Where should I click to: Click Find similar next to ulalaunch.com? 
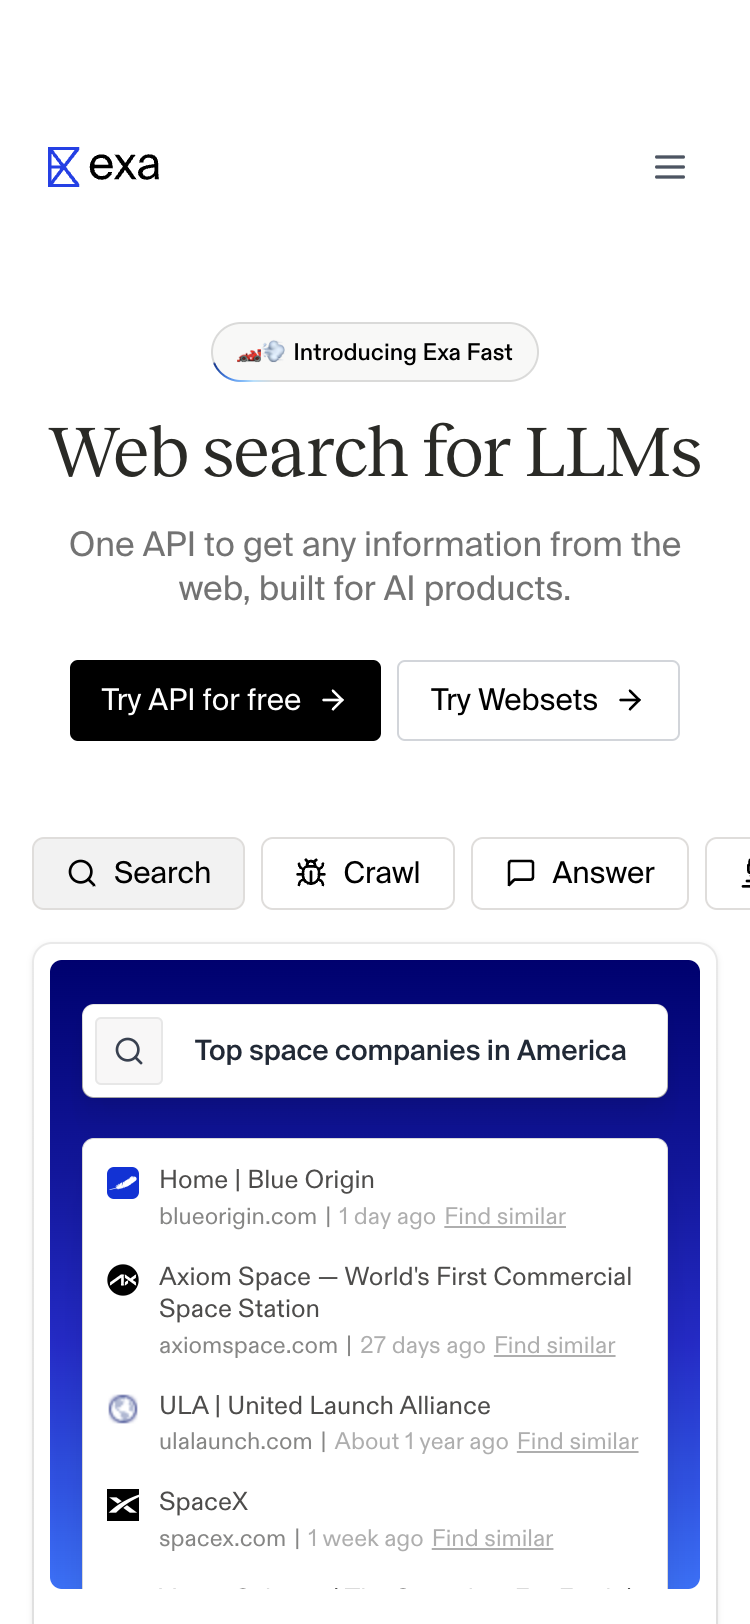577,1442
